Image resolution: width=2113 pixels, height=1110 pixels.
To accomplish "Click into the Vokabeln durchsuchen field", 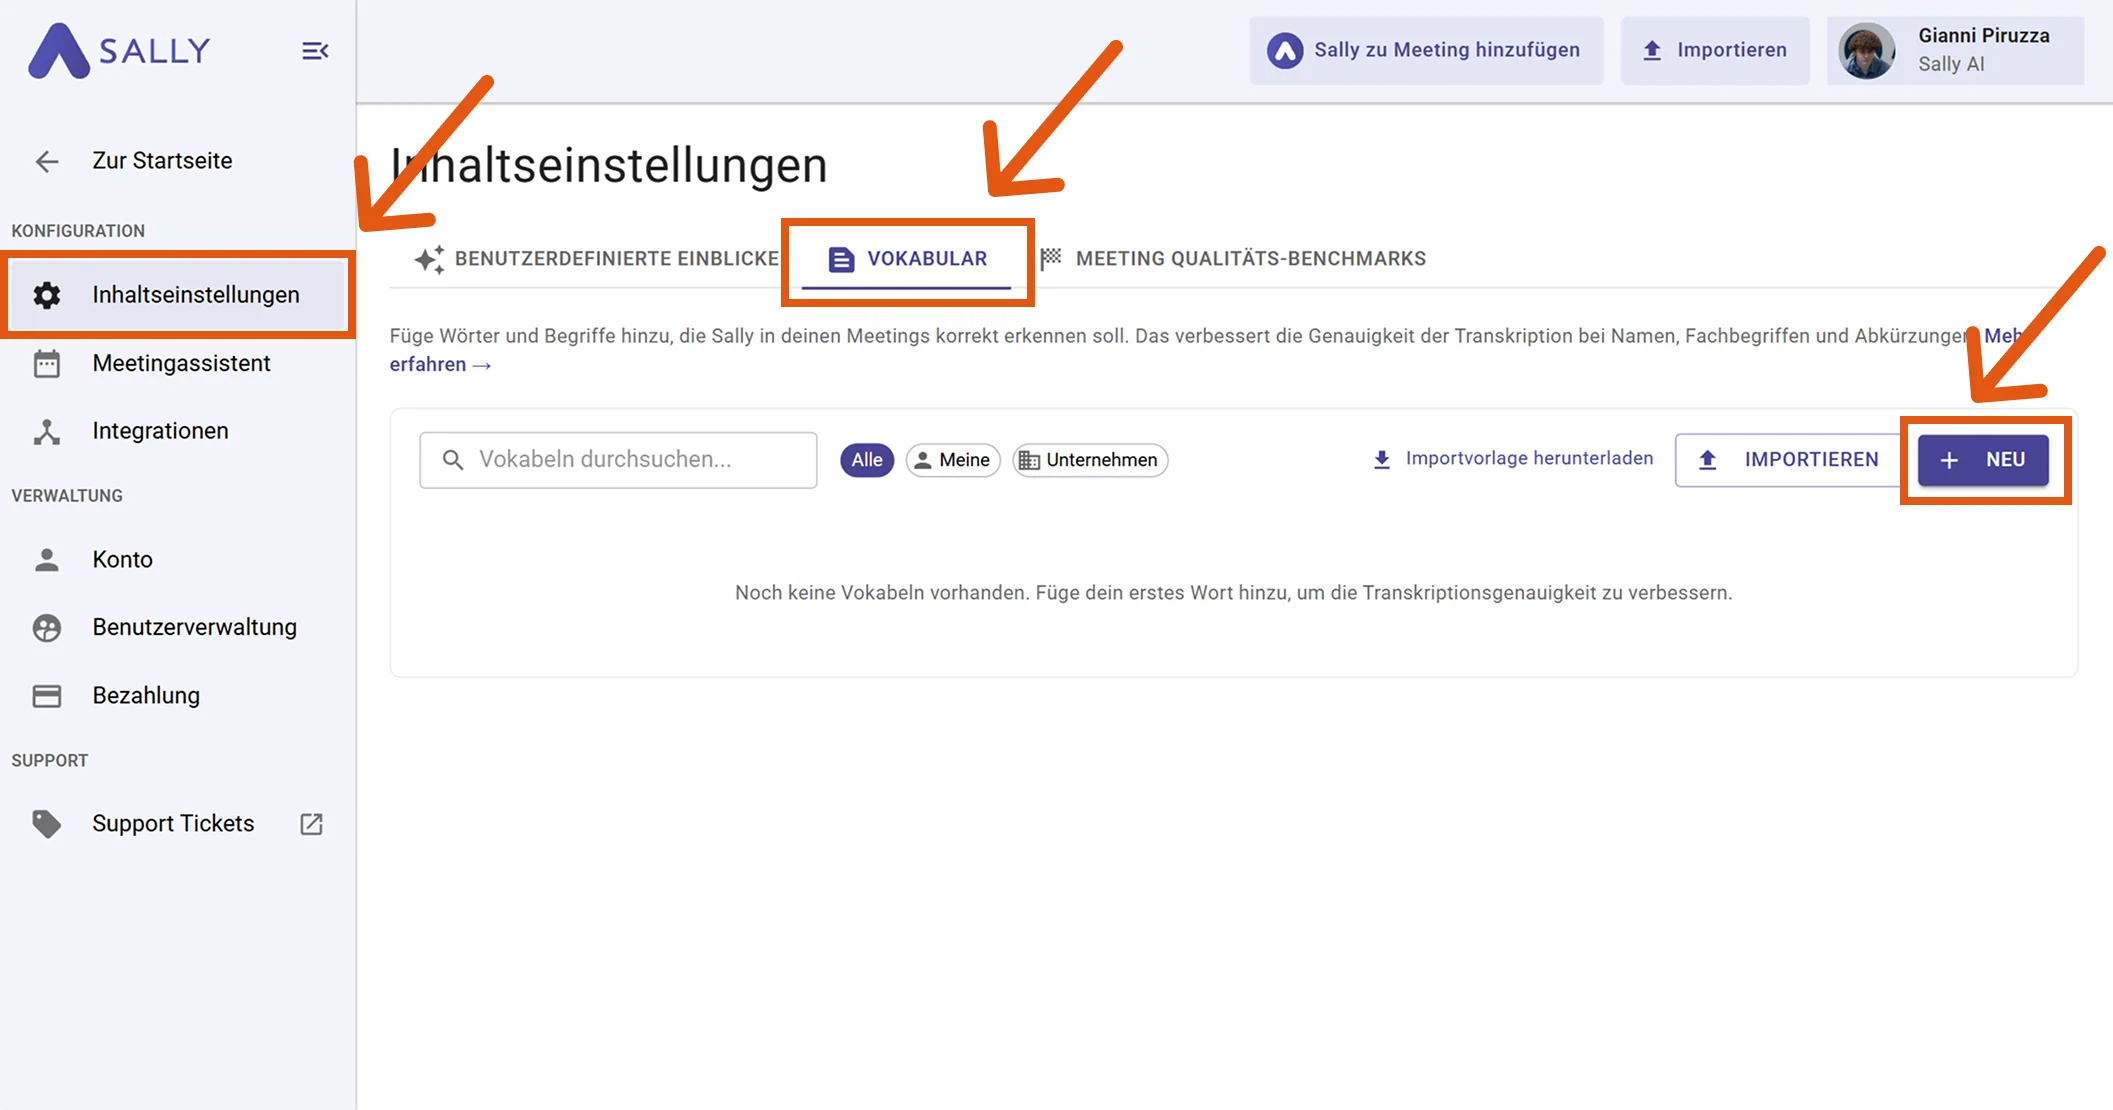I will click(x=618, y=460).
